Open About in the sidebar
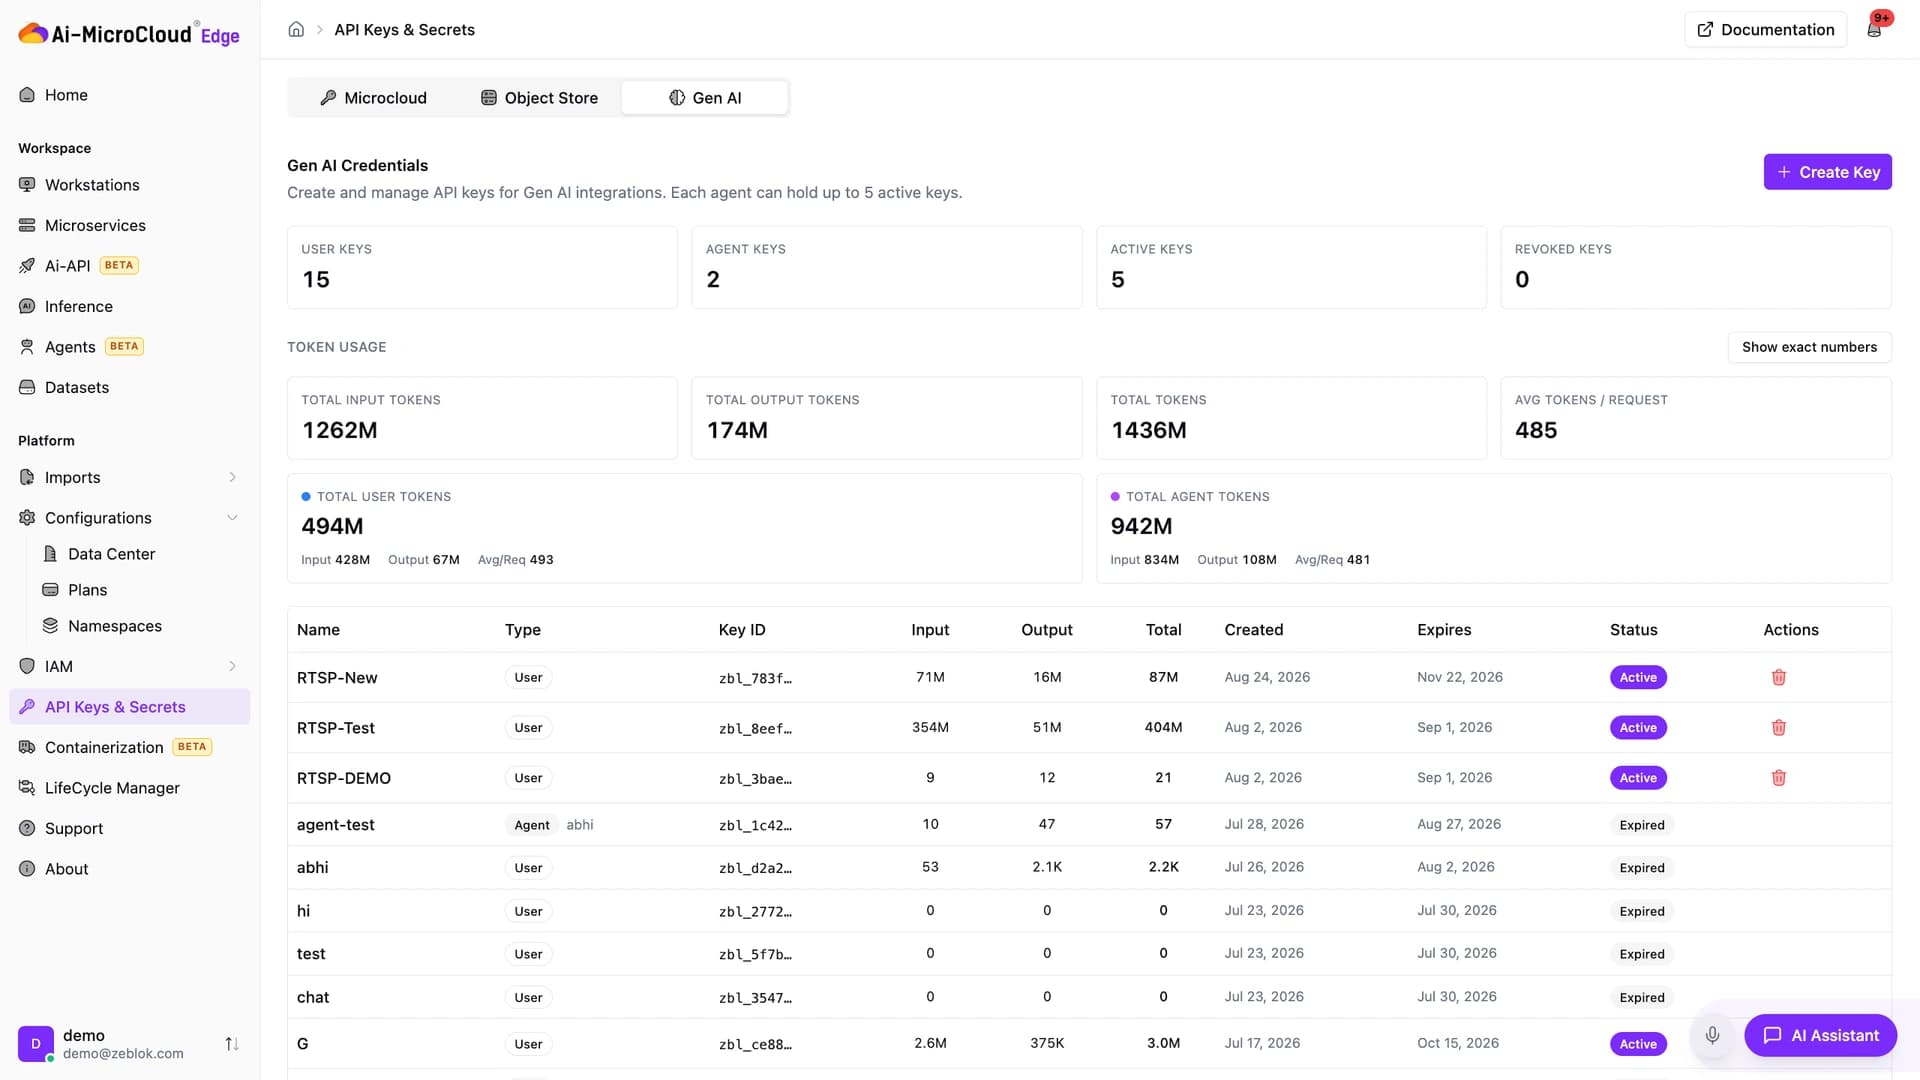1920x1080 pixels. click(130, 869)
